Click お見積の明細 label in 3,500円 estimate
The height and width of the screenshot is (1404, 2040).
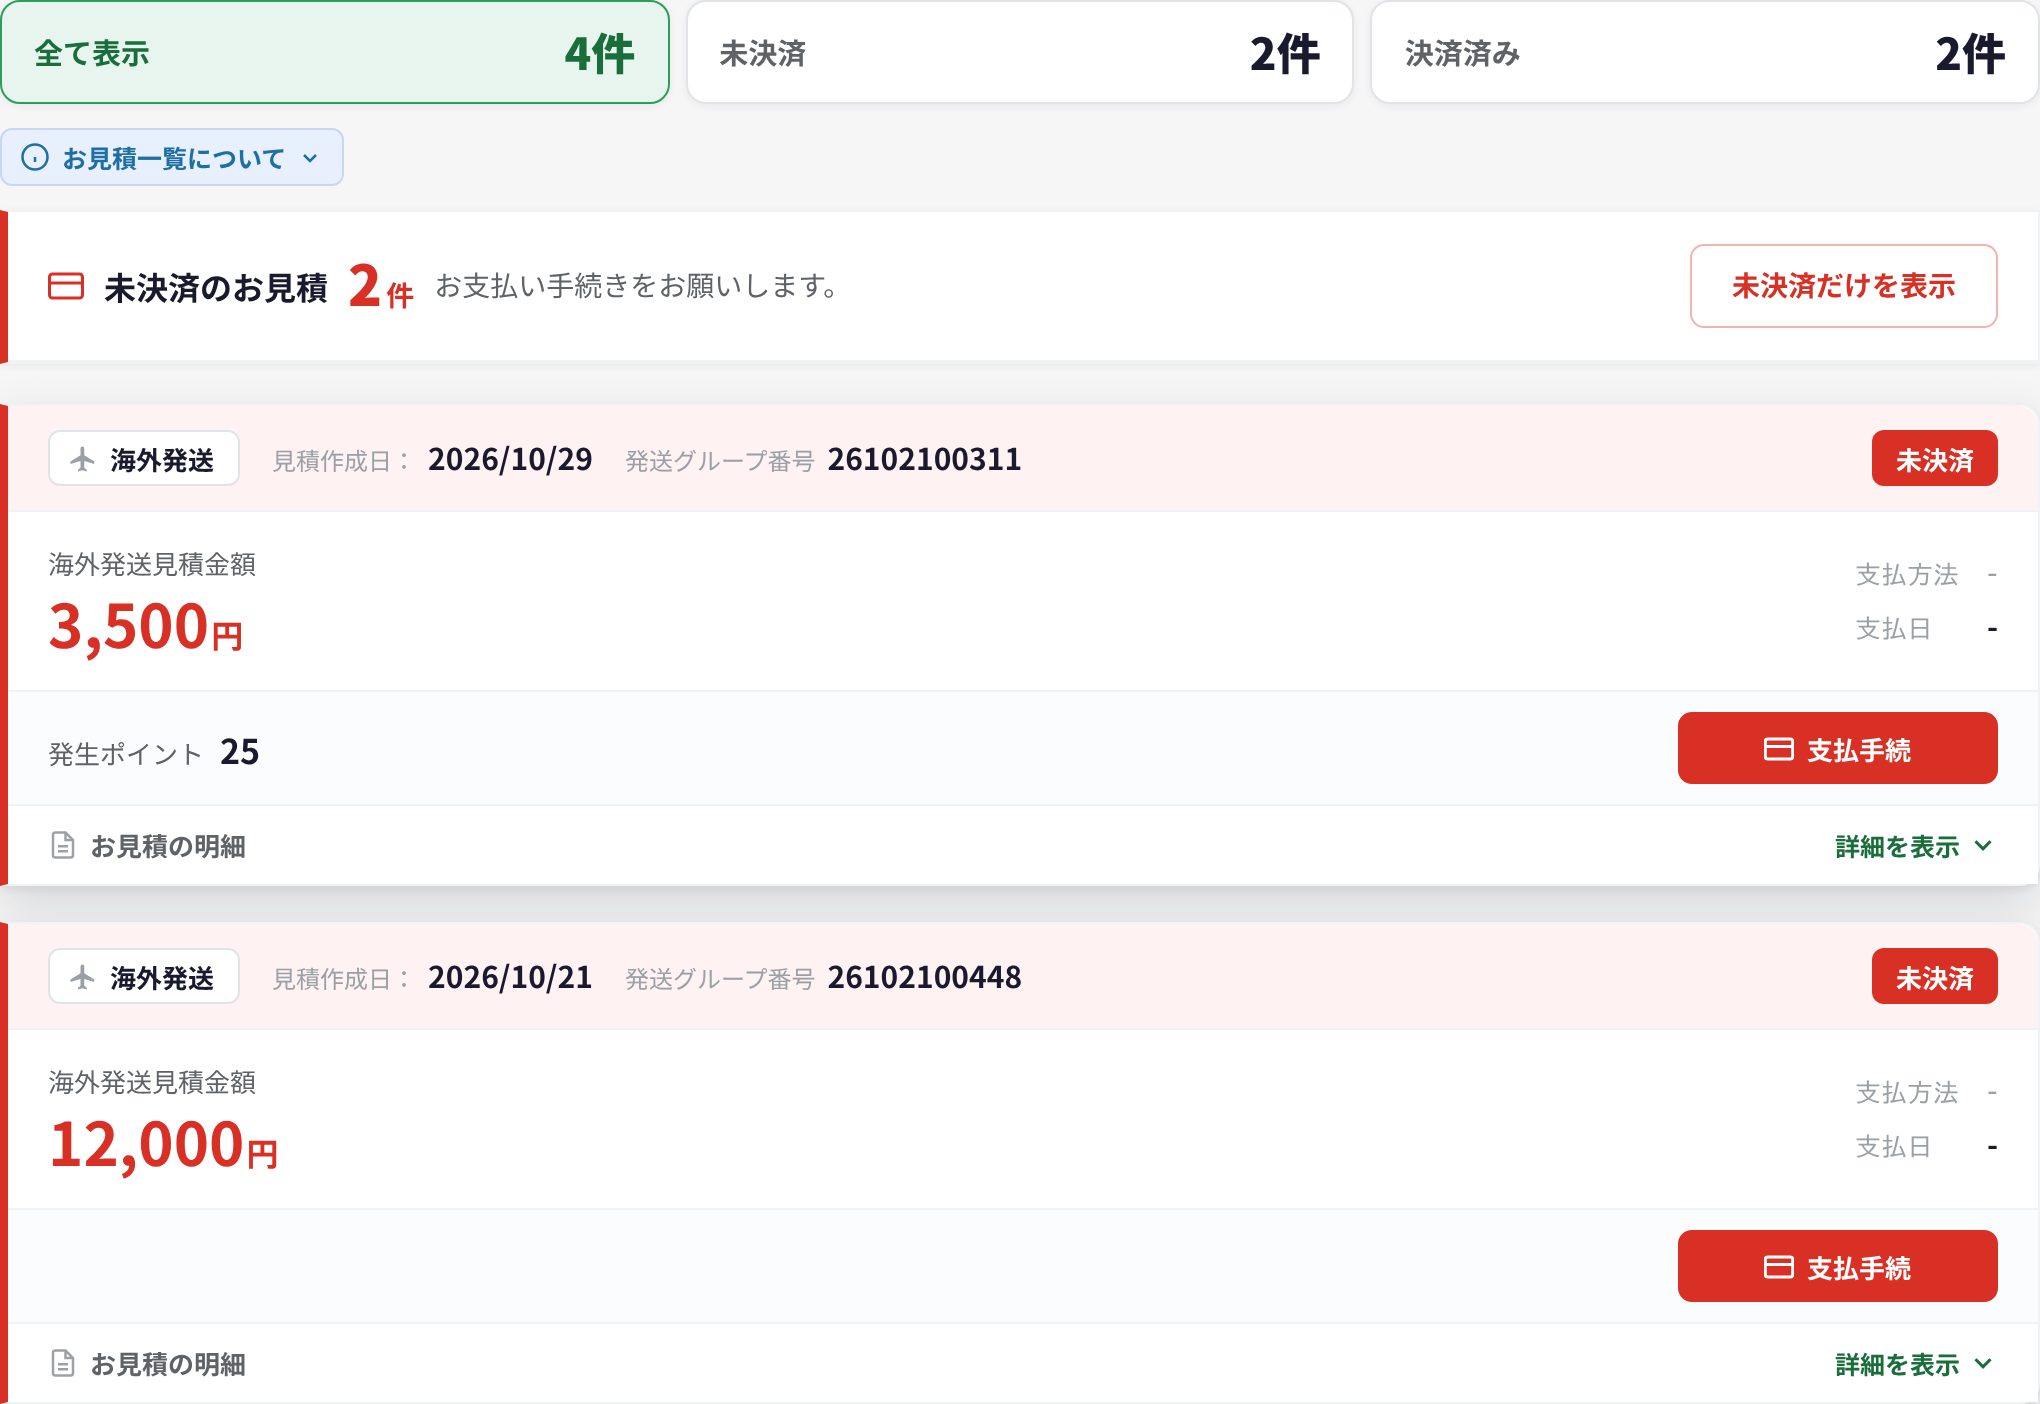coord(168,846)
